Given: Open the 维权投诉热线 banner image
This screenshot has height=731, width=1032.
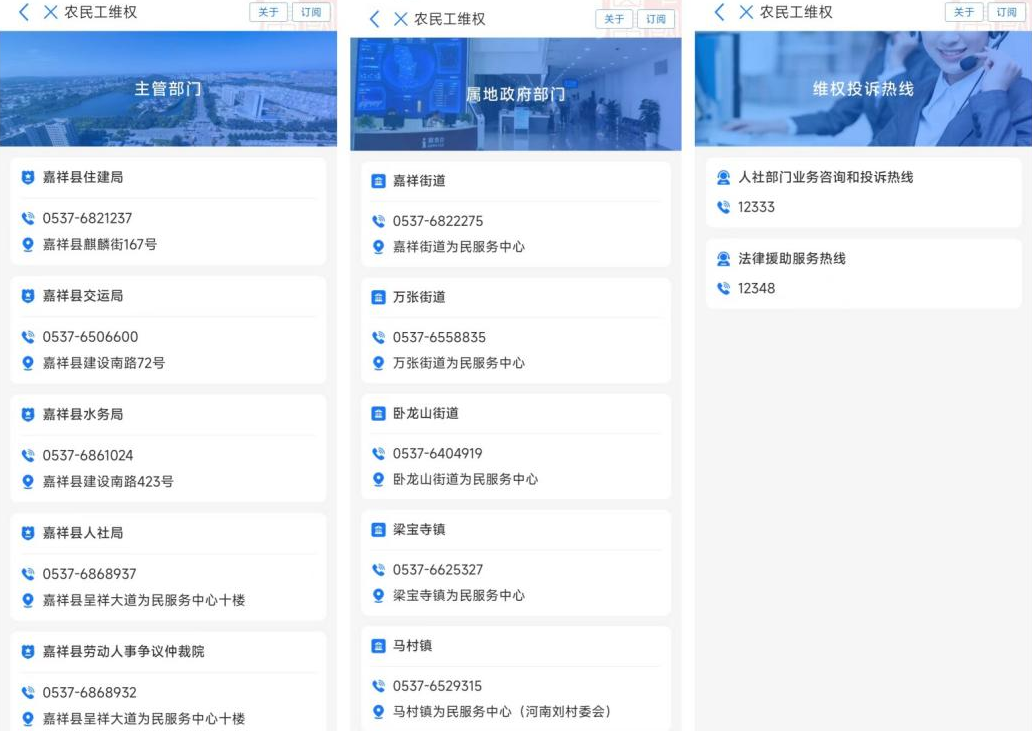Looking at the screenshot, I should click(x=863, y=89).
